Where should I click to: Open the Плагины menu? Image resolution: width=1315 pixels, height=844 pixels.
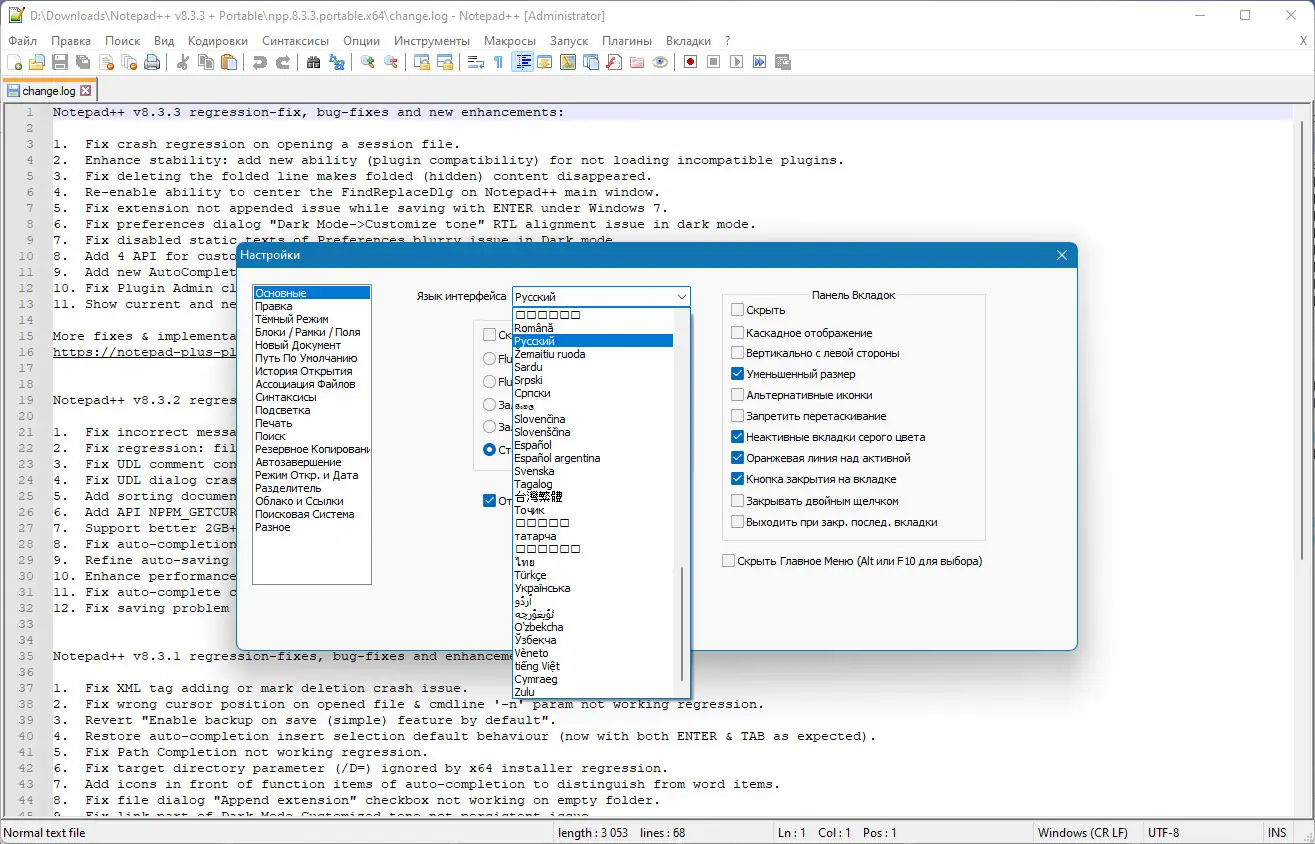point(627,41)
